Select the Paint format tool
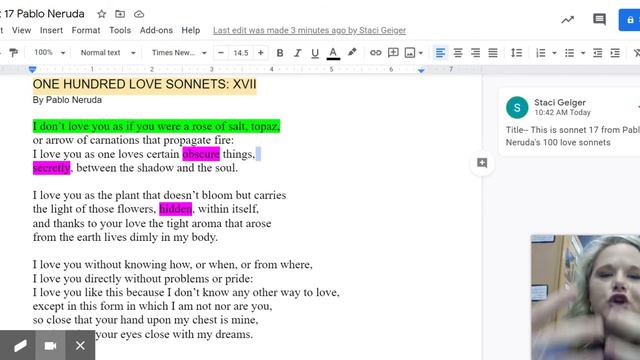This screenshot has width=640, height=360. 13,53
